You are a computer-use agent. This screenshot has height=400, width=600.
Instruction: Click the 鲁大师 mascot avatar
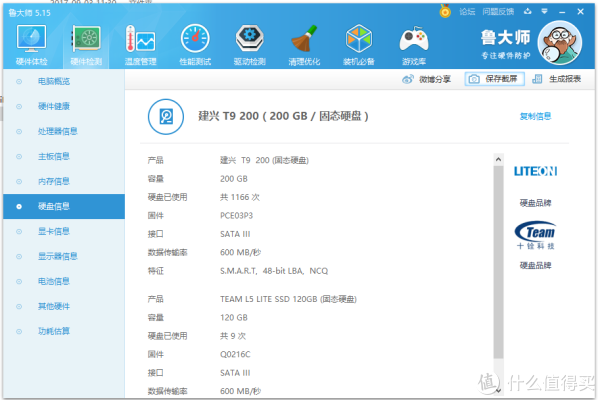[x=560, y=43]
